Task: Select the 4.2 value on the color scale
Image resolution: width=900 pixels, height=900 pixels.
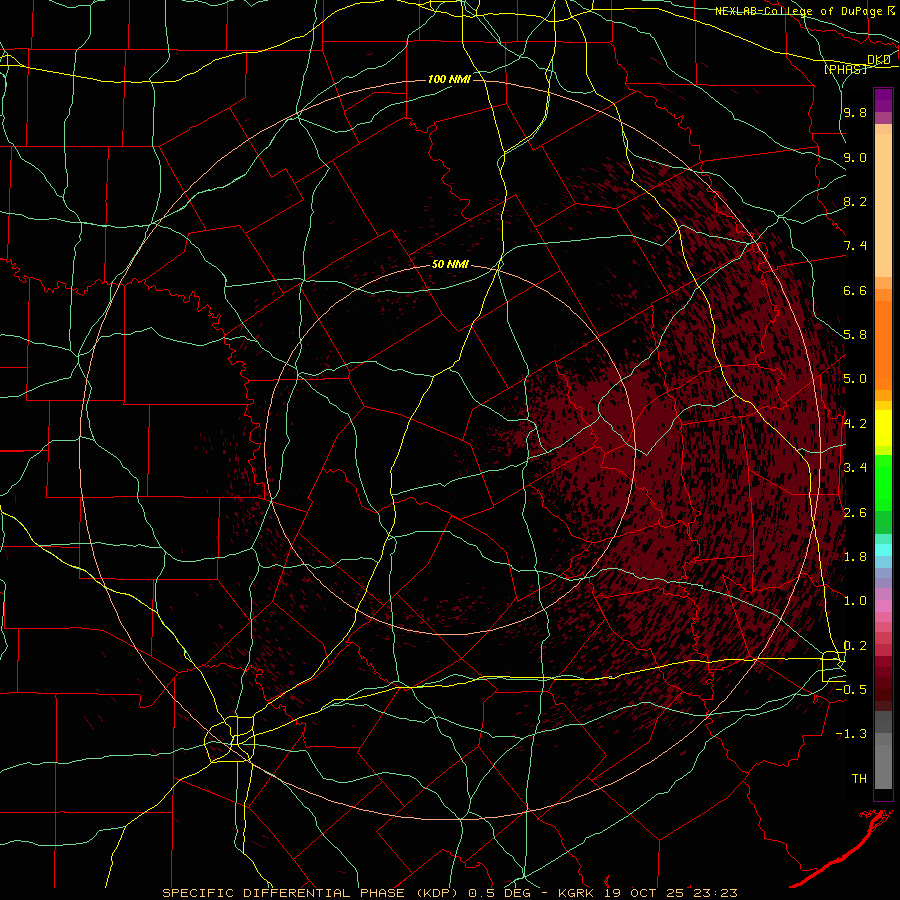Action: click(x=855, y=424)
